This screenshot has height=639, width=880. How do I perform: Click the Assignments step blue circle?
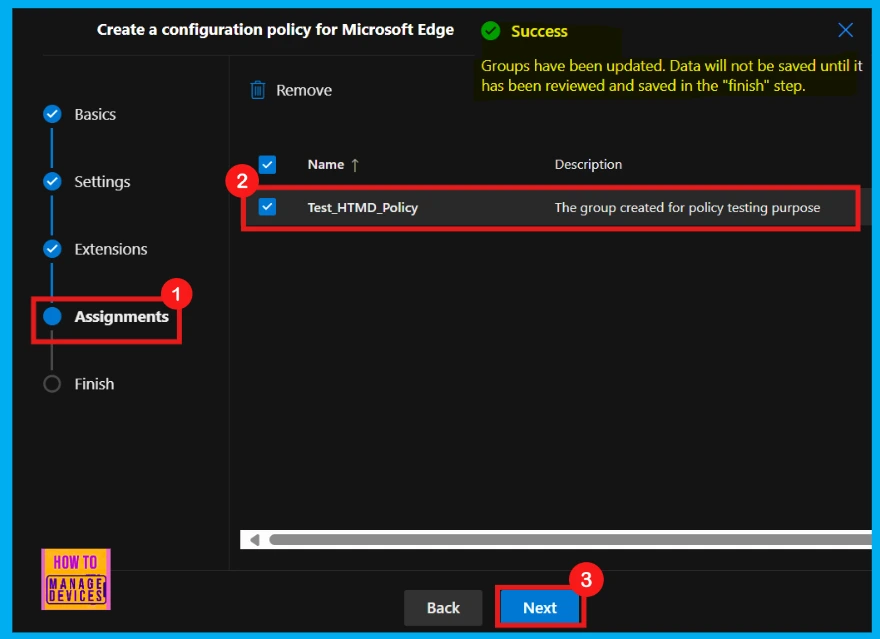52,316
